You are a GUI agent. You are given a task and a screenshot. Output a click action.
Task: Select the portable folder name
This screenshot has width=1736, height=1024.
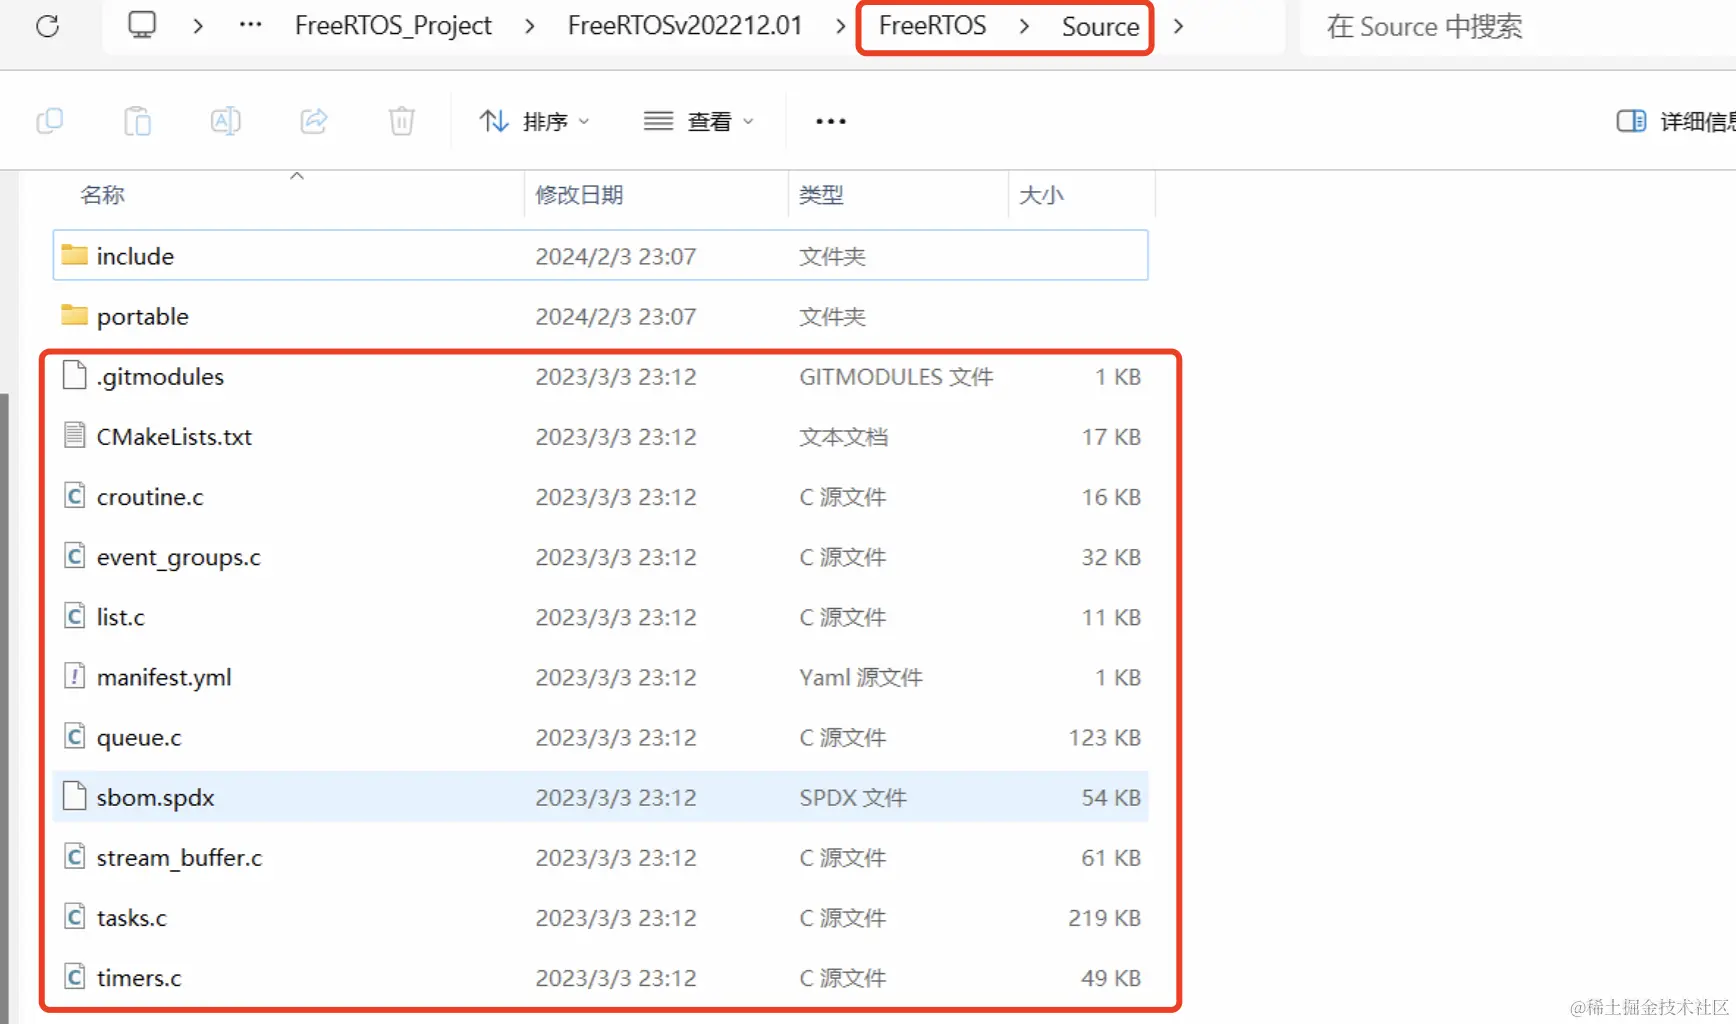[142, 317]
